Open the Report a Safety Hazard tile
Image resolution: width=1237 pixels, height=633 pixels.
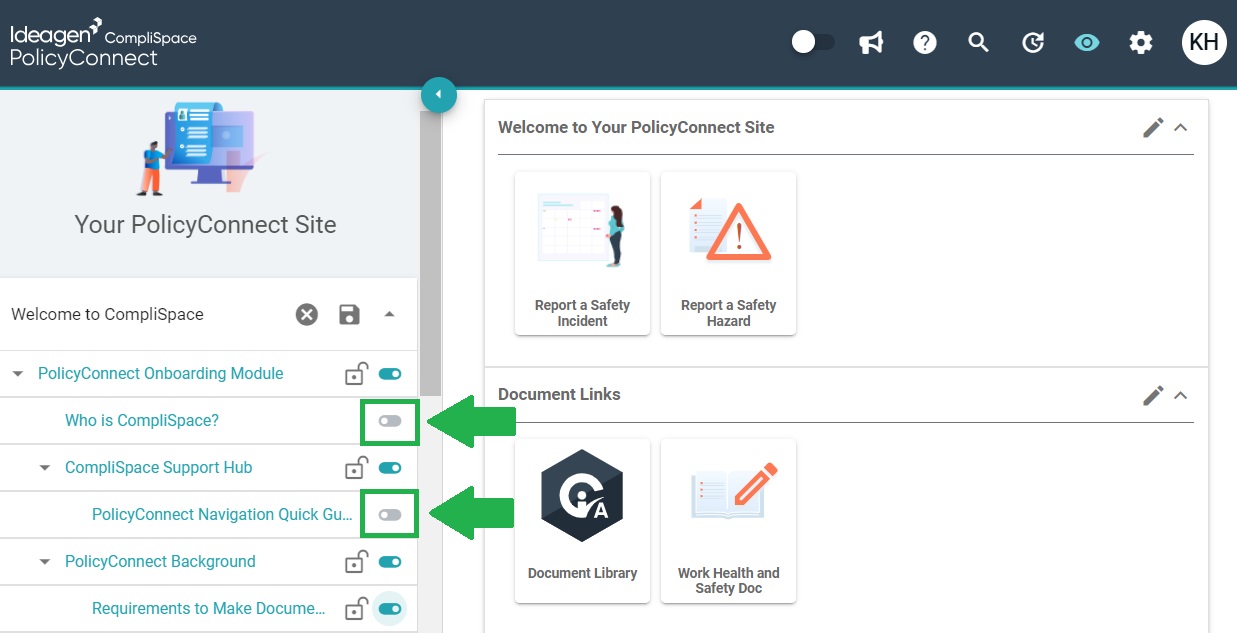[728, 253]
